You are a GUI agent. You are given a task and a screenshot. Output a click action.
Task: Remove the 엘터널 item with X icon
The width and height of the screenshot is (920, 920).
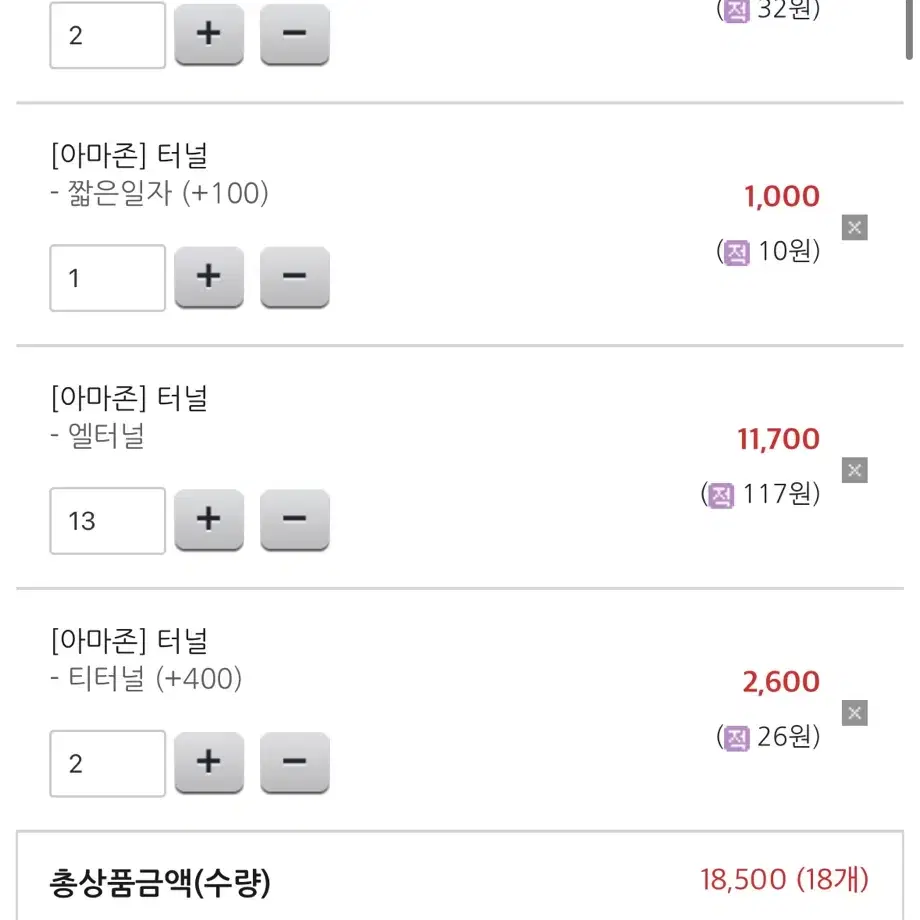pyautogui.click(x=854, y=471)
